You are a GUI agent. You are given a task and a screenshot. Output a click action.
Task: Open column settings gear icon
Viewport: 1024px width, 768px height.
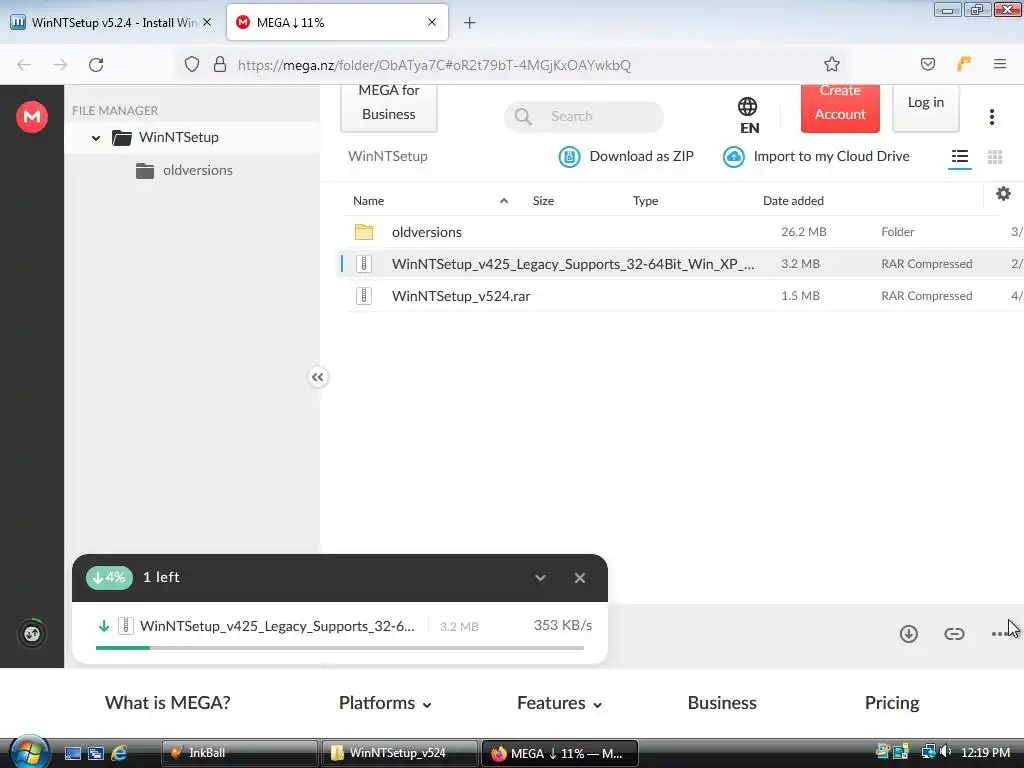(x=1003, y=193)
